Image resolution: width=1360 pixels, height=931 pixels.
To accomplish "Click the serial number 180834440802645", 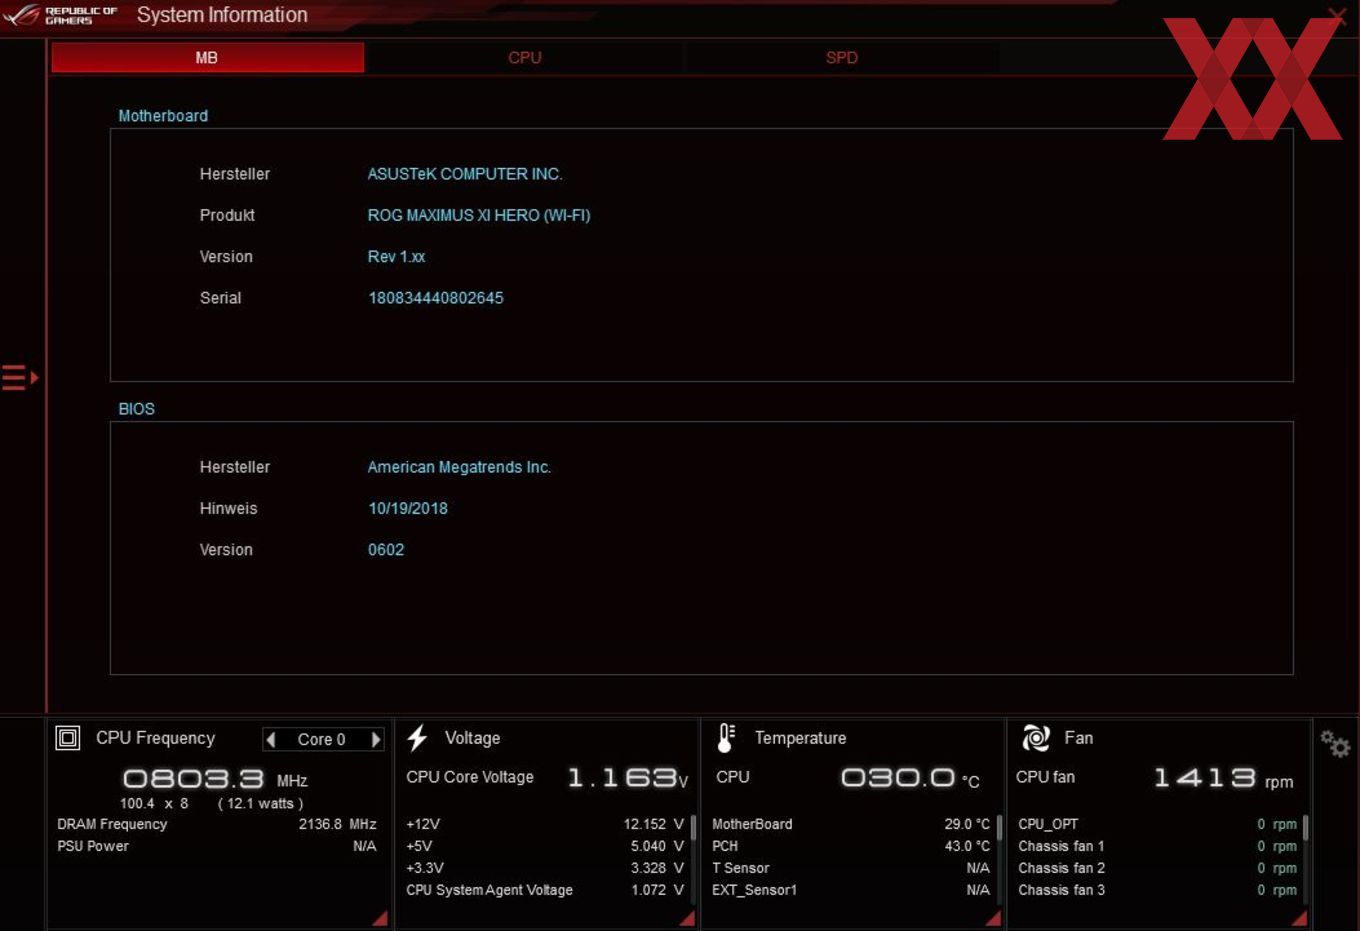I will click(x=436, y=298).
